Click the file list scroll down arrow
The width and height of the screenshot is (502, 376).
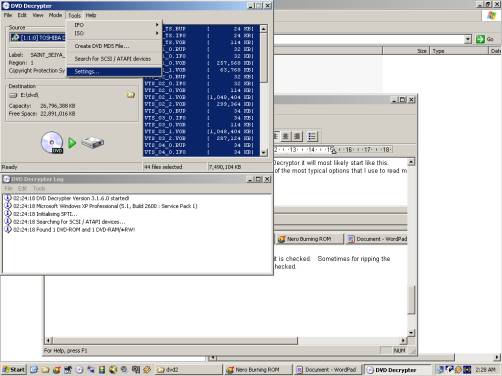coord(264,153)
